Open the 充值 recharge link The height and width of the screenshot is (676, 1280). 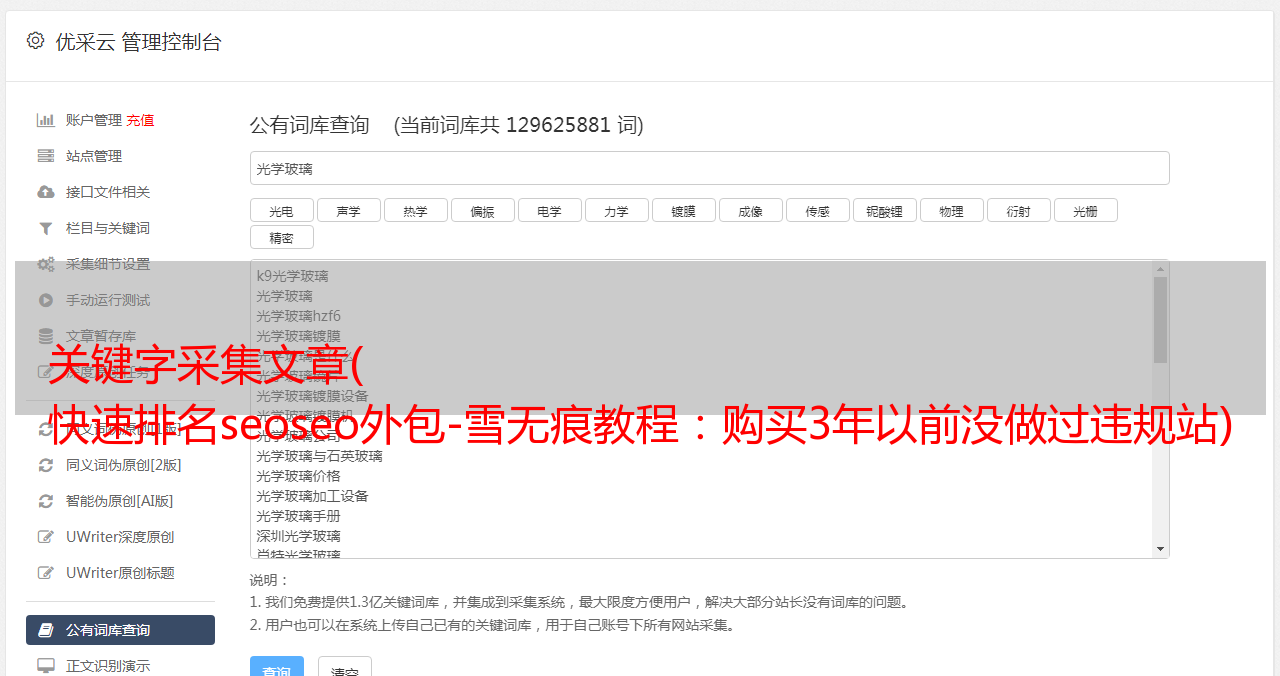(140, 120)
